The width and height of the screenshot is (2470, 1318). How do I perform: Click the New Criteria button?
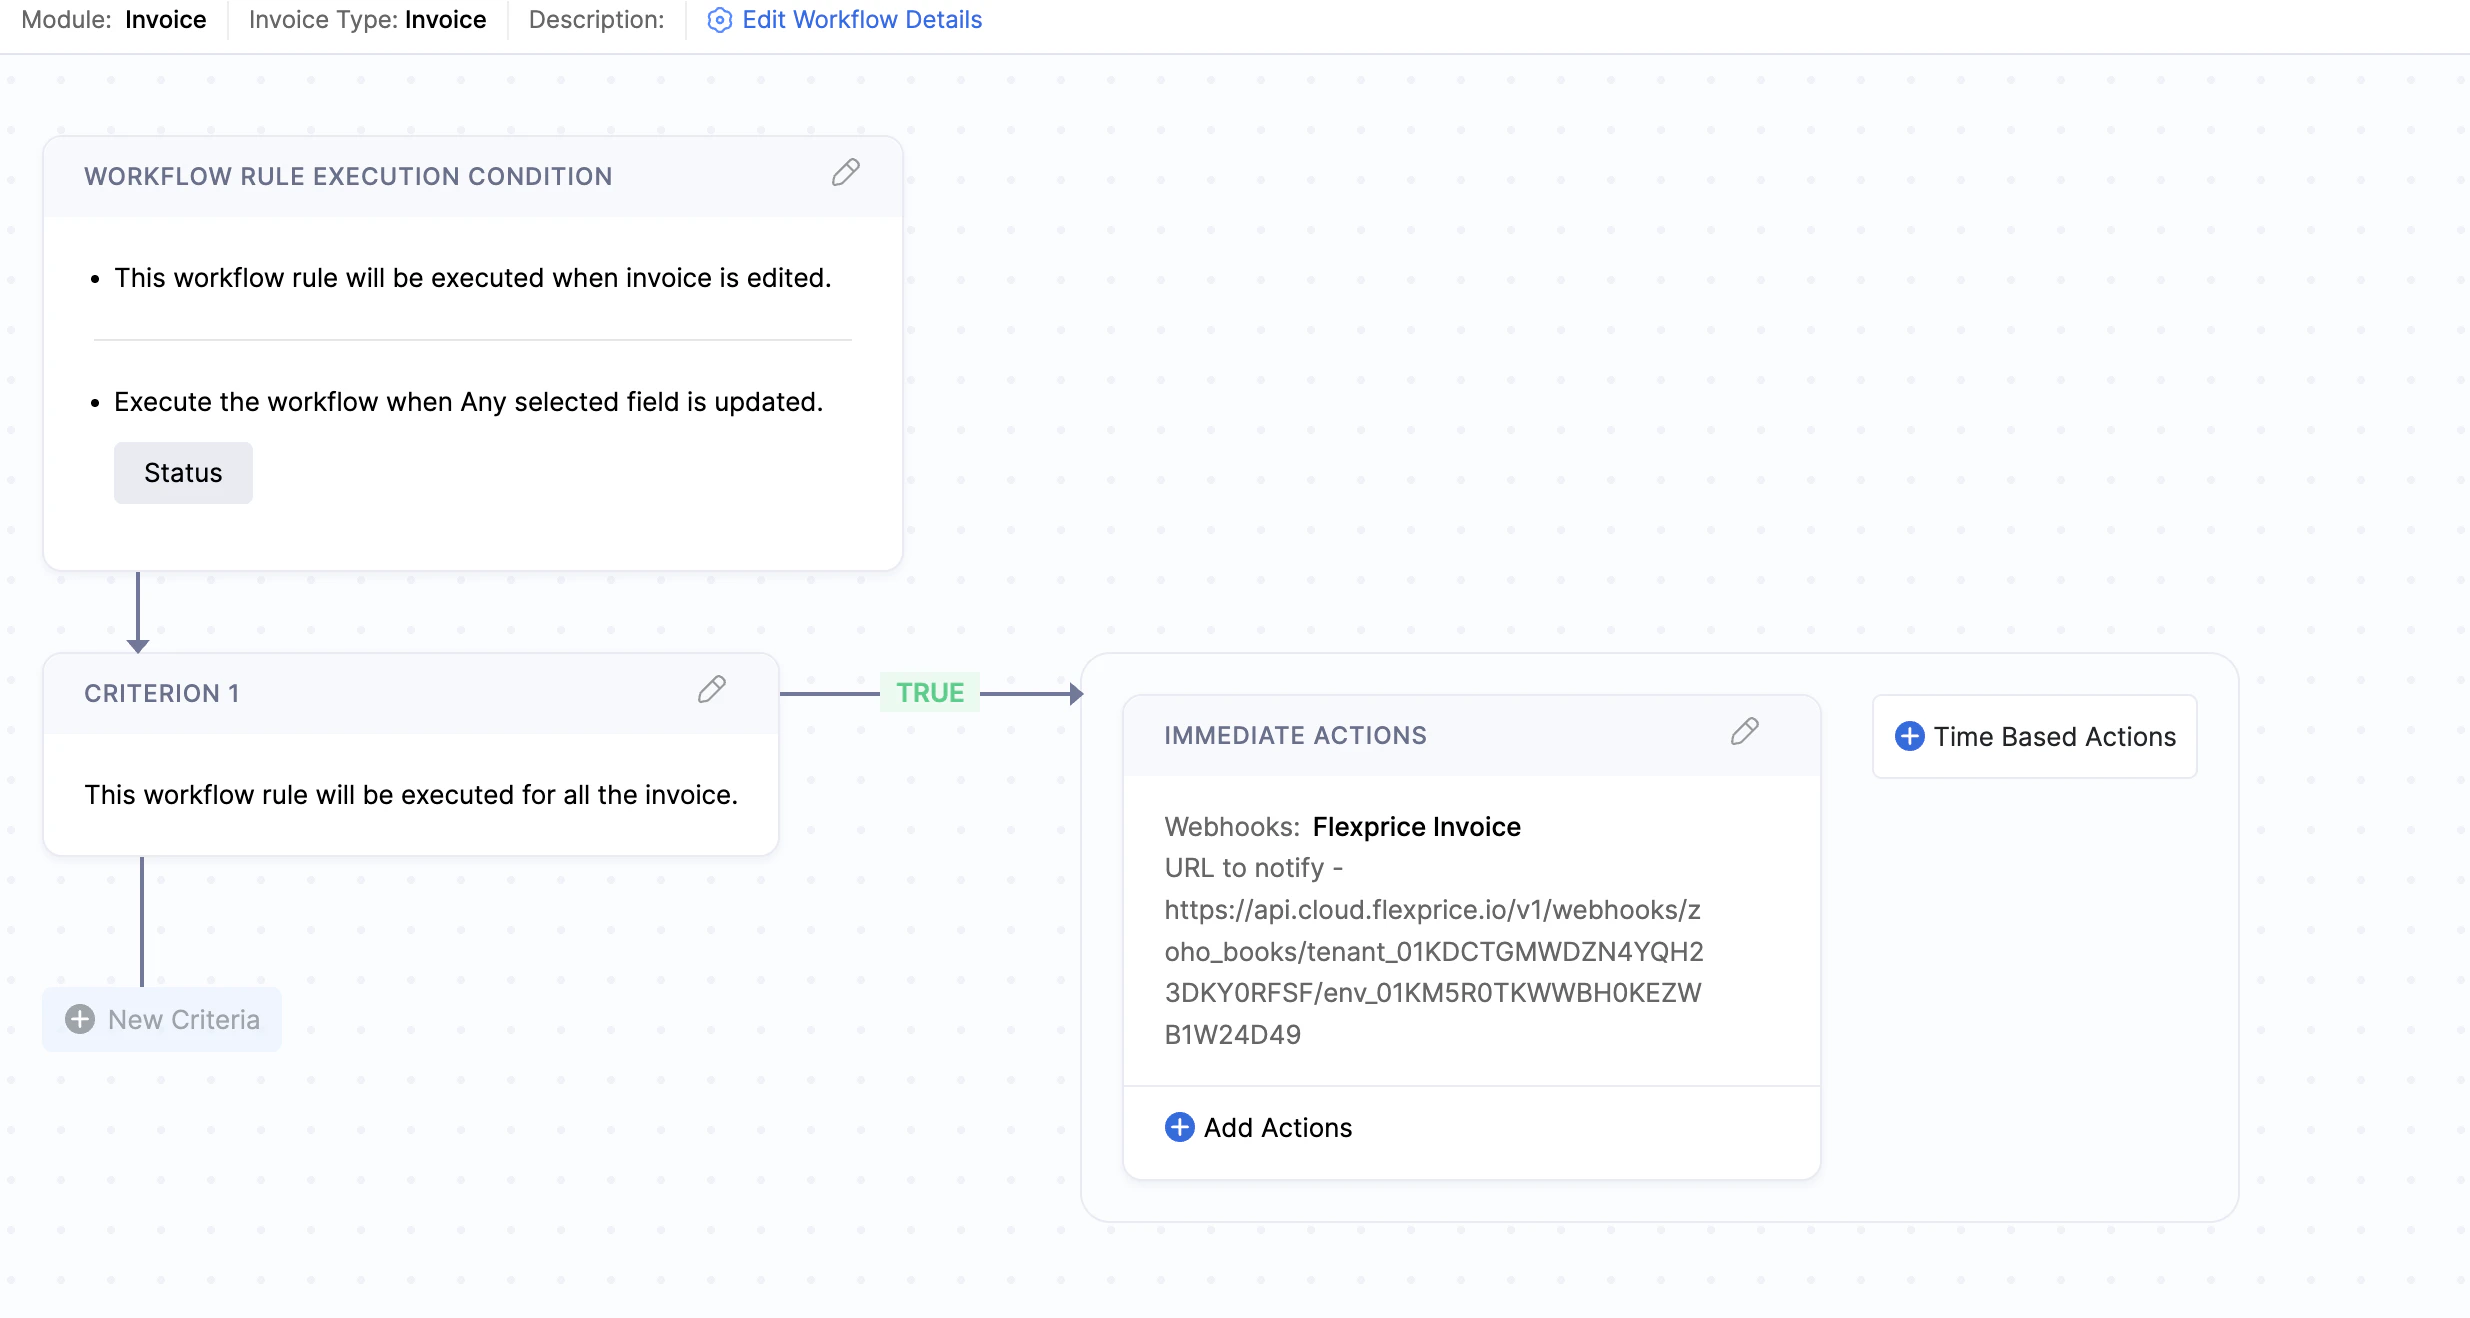pos(161,1019)
